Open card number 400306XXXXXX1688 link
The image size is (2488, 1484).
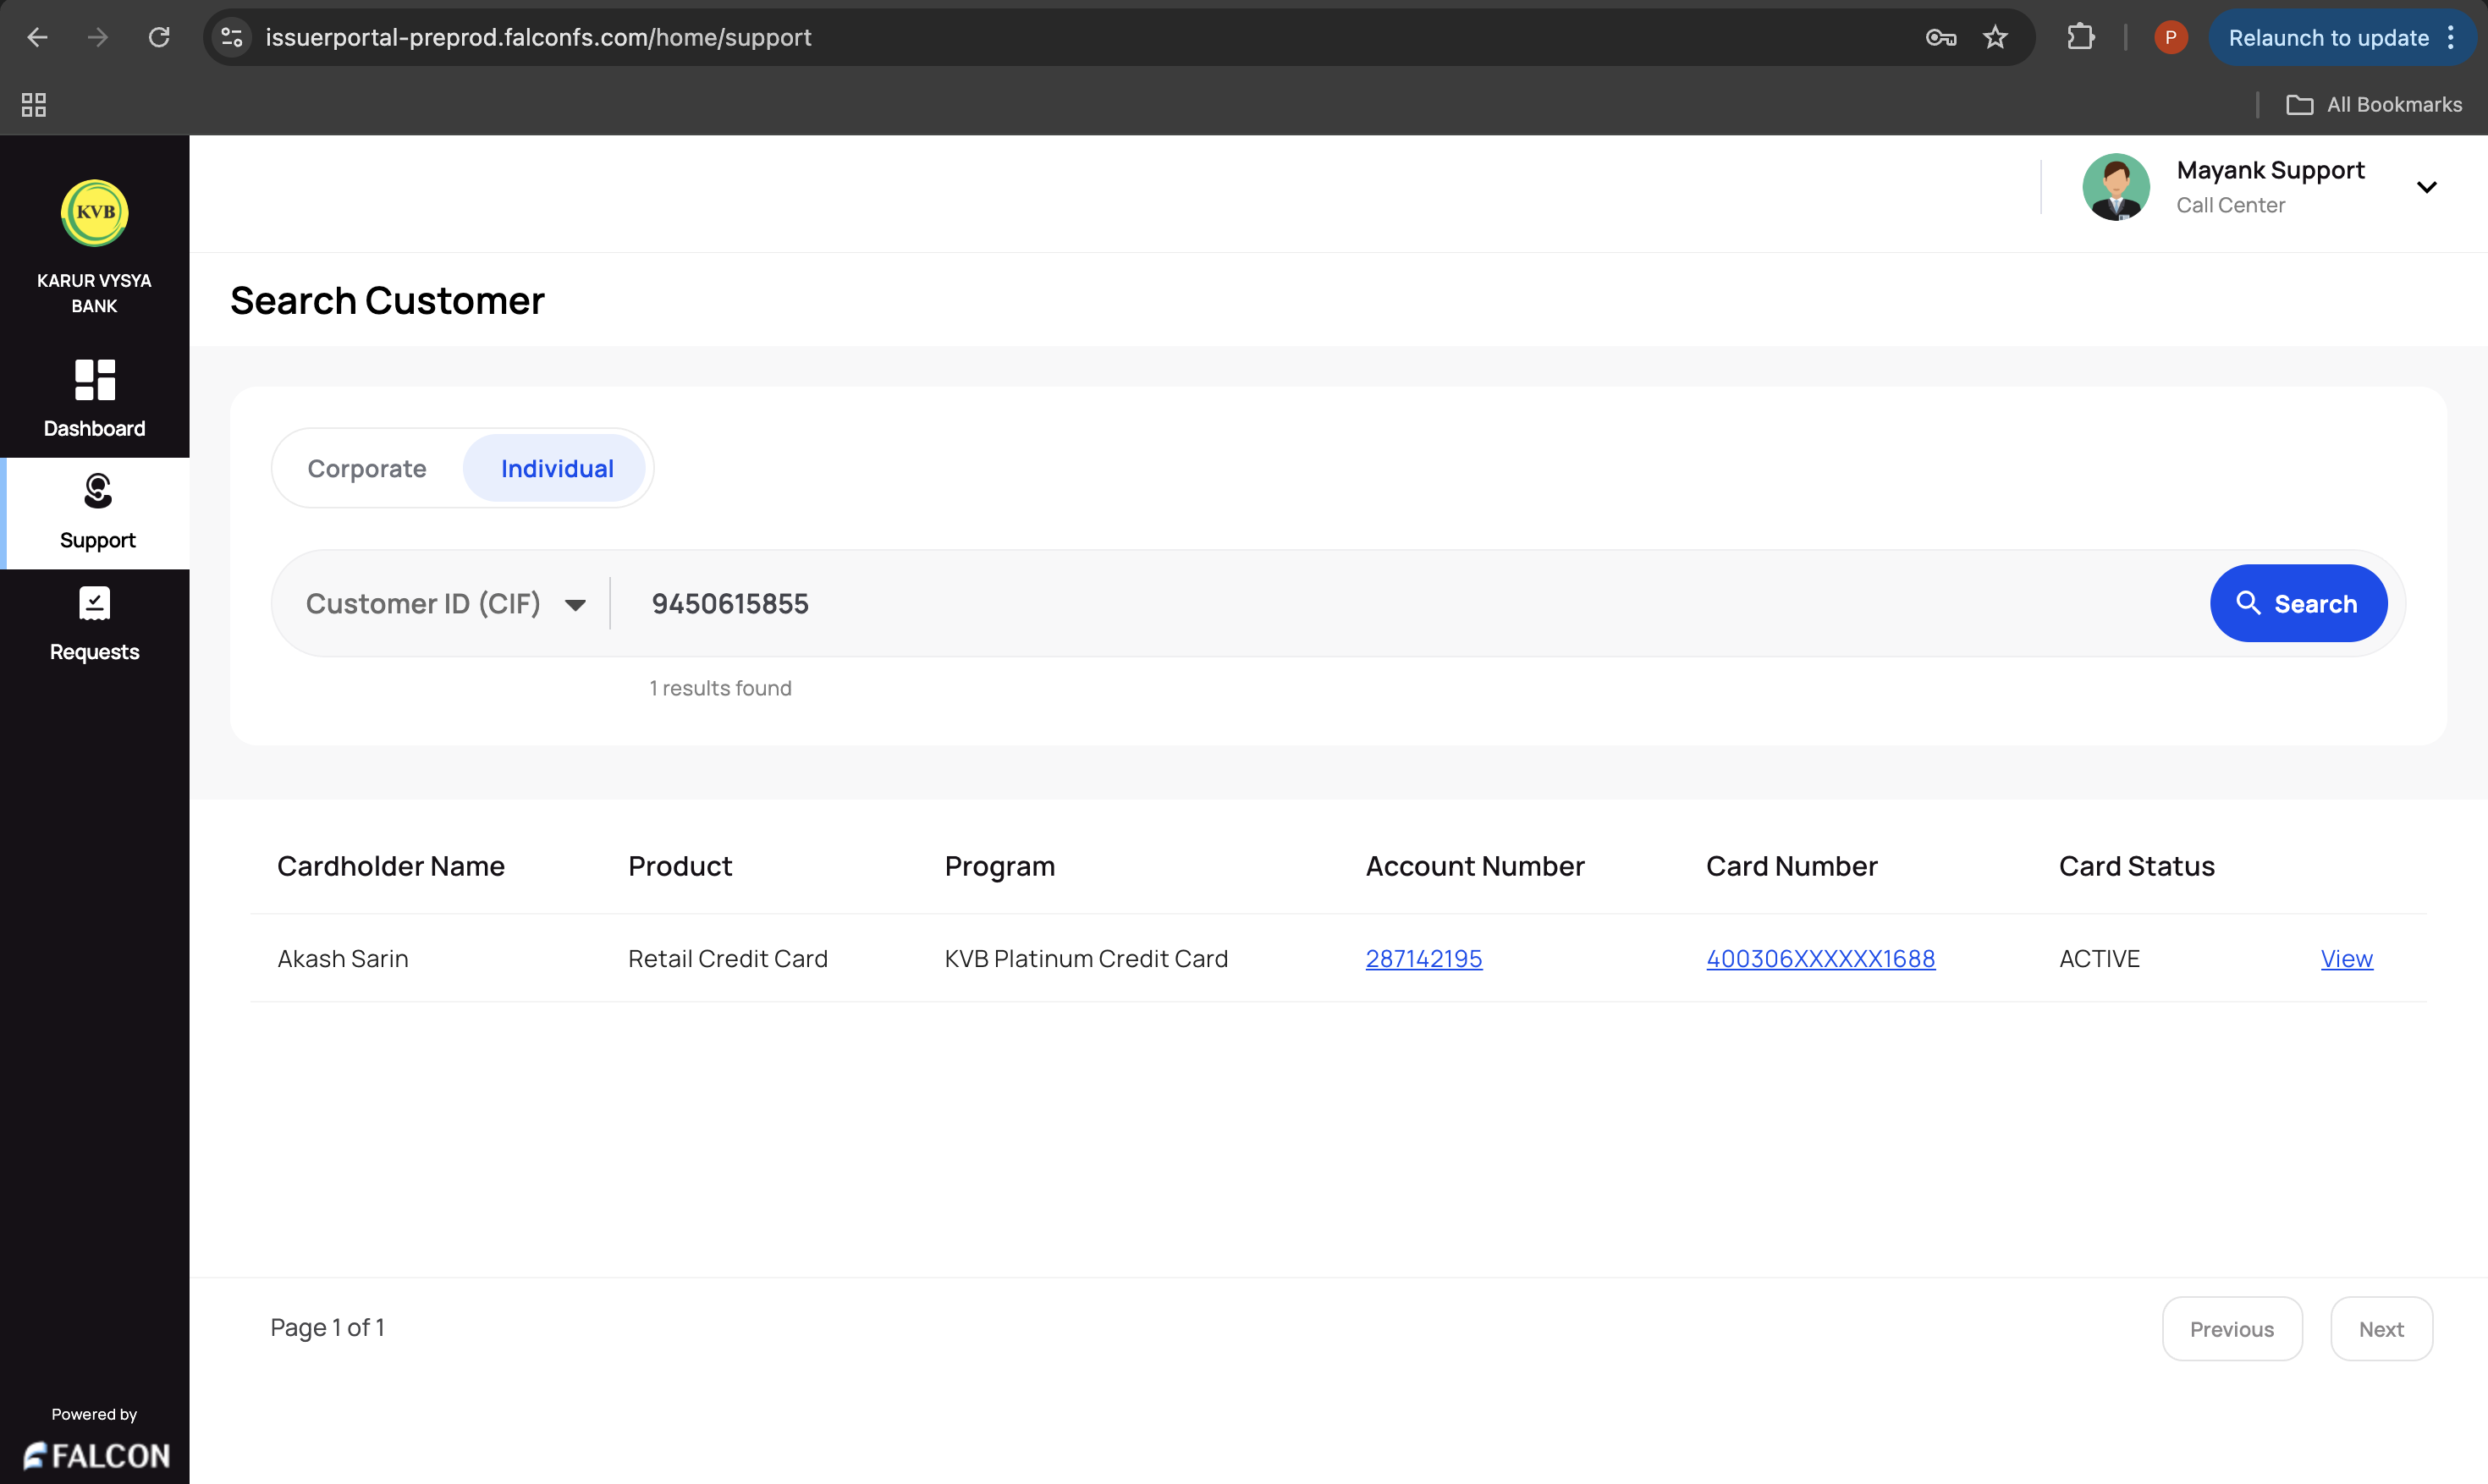click(1820, 958)
